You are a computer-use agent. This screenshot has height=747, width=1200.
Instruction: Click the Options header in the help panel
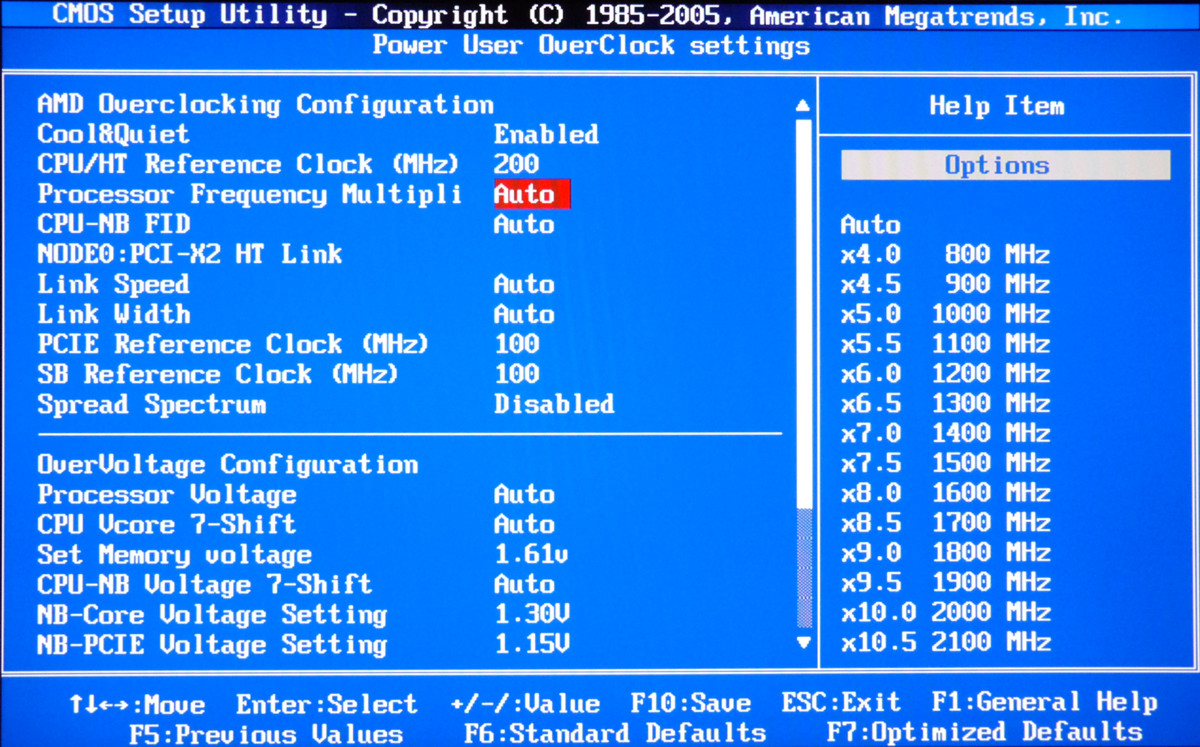[1005, 165]
